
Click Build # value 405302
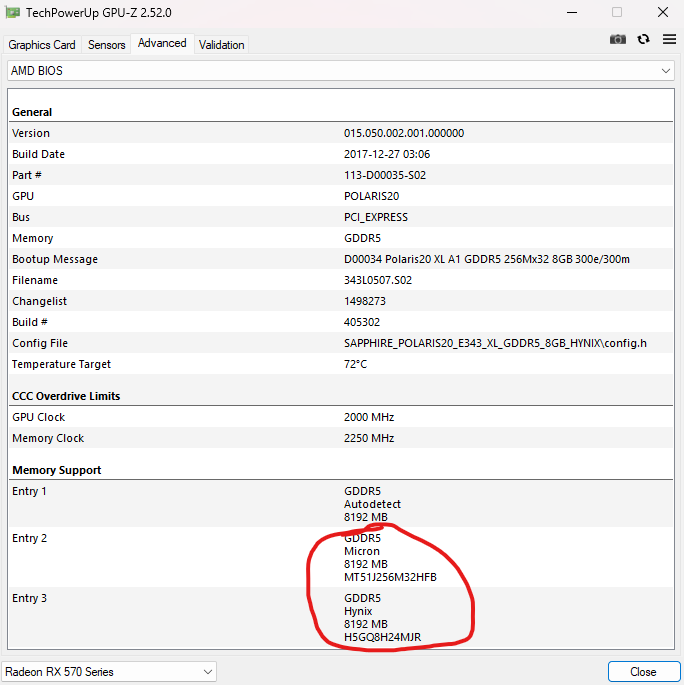pos(362,322)
